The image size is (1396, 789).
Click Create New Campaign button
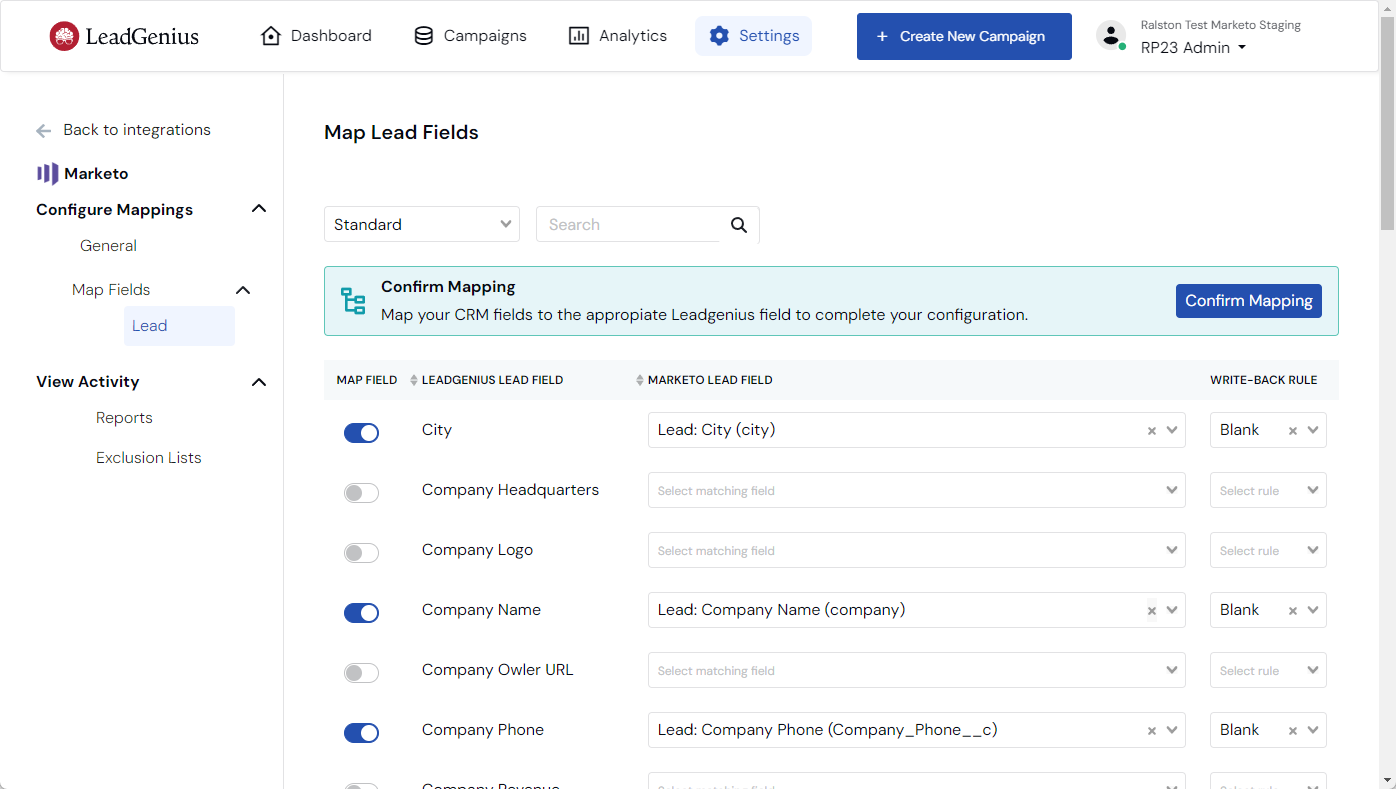click(x=964, y=36)
